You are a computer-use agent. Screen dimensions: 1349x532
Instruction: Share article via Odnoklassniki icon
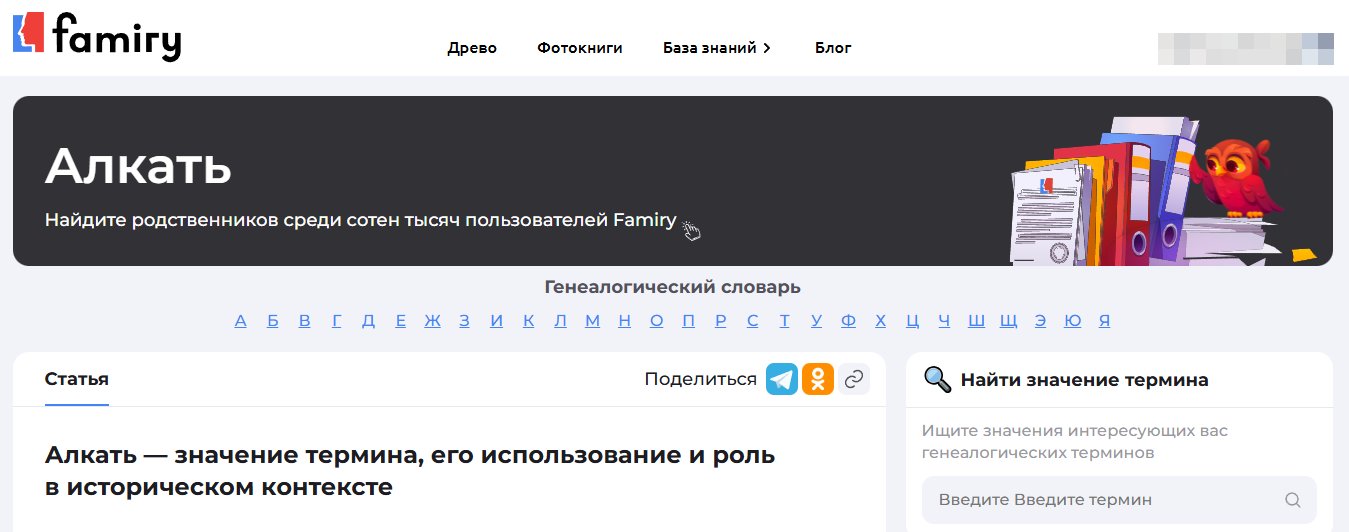click(818, 379)
